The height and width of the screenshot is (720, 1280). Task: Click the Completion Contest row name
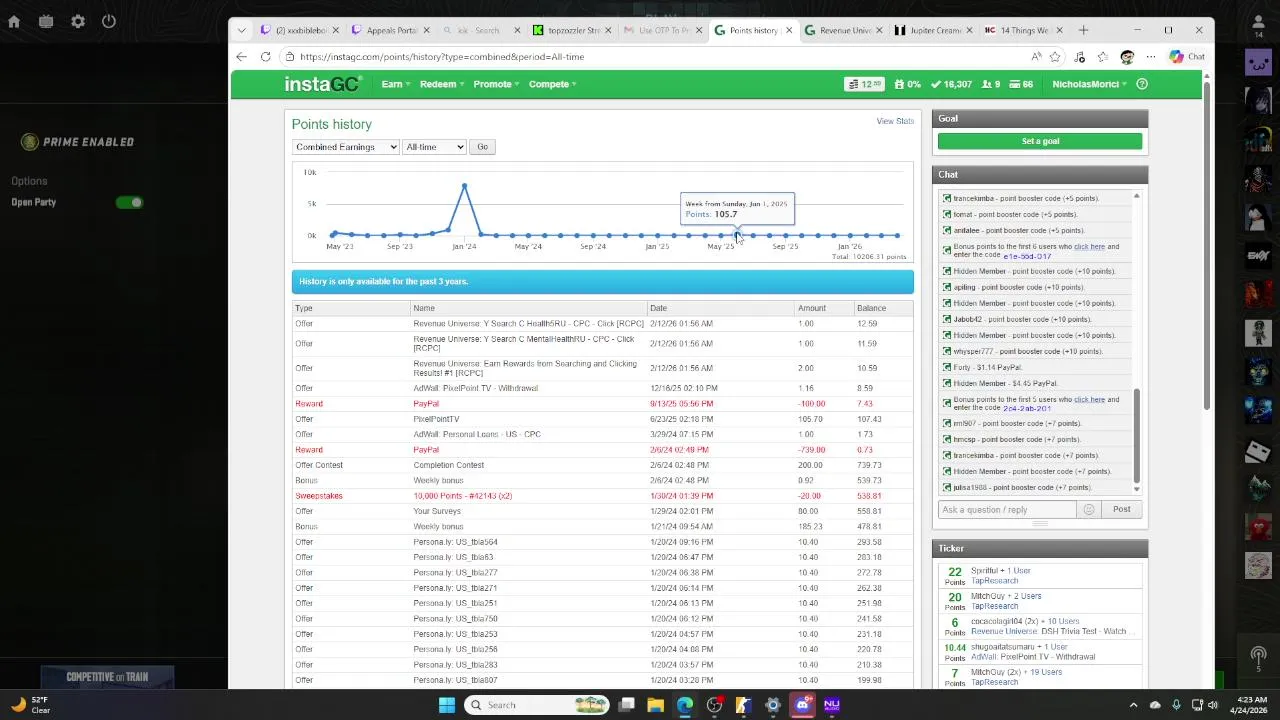click(x=448, y=465)
